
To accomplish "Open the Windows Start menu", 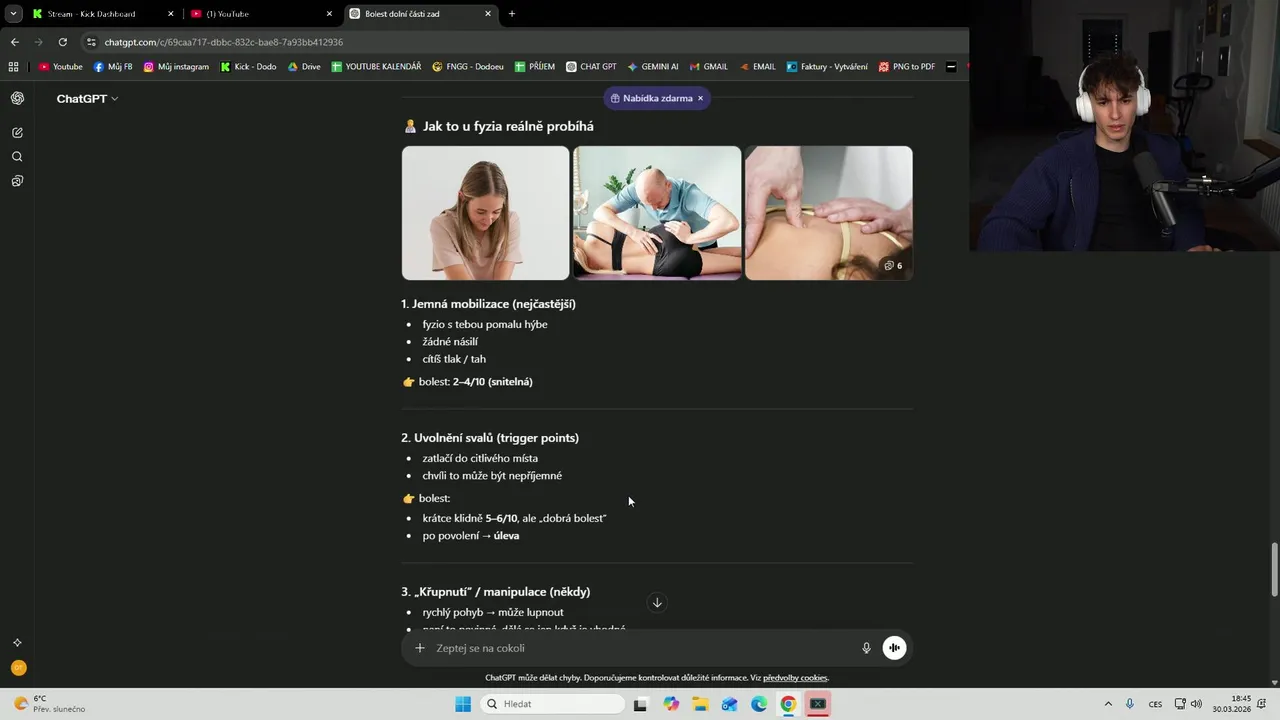I will tap(463, 704).
